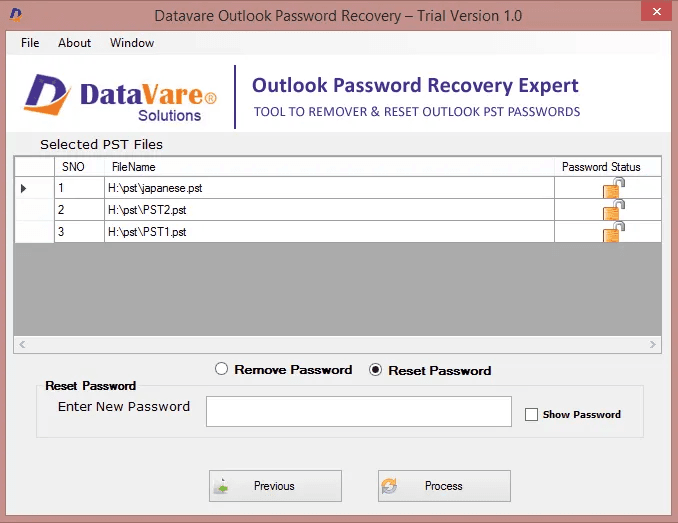Click the Password Status column header

point(608,167)
